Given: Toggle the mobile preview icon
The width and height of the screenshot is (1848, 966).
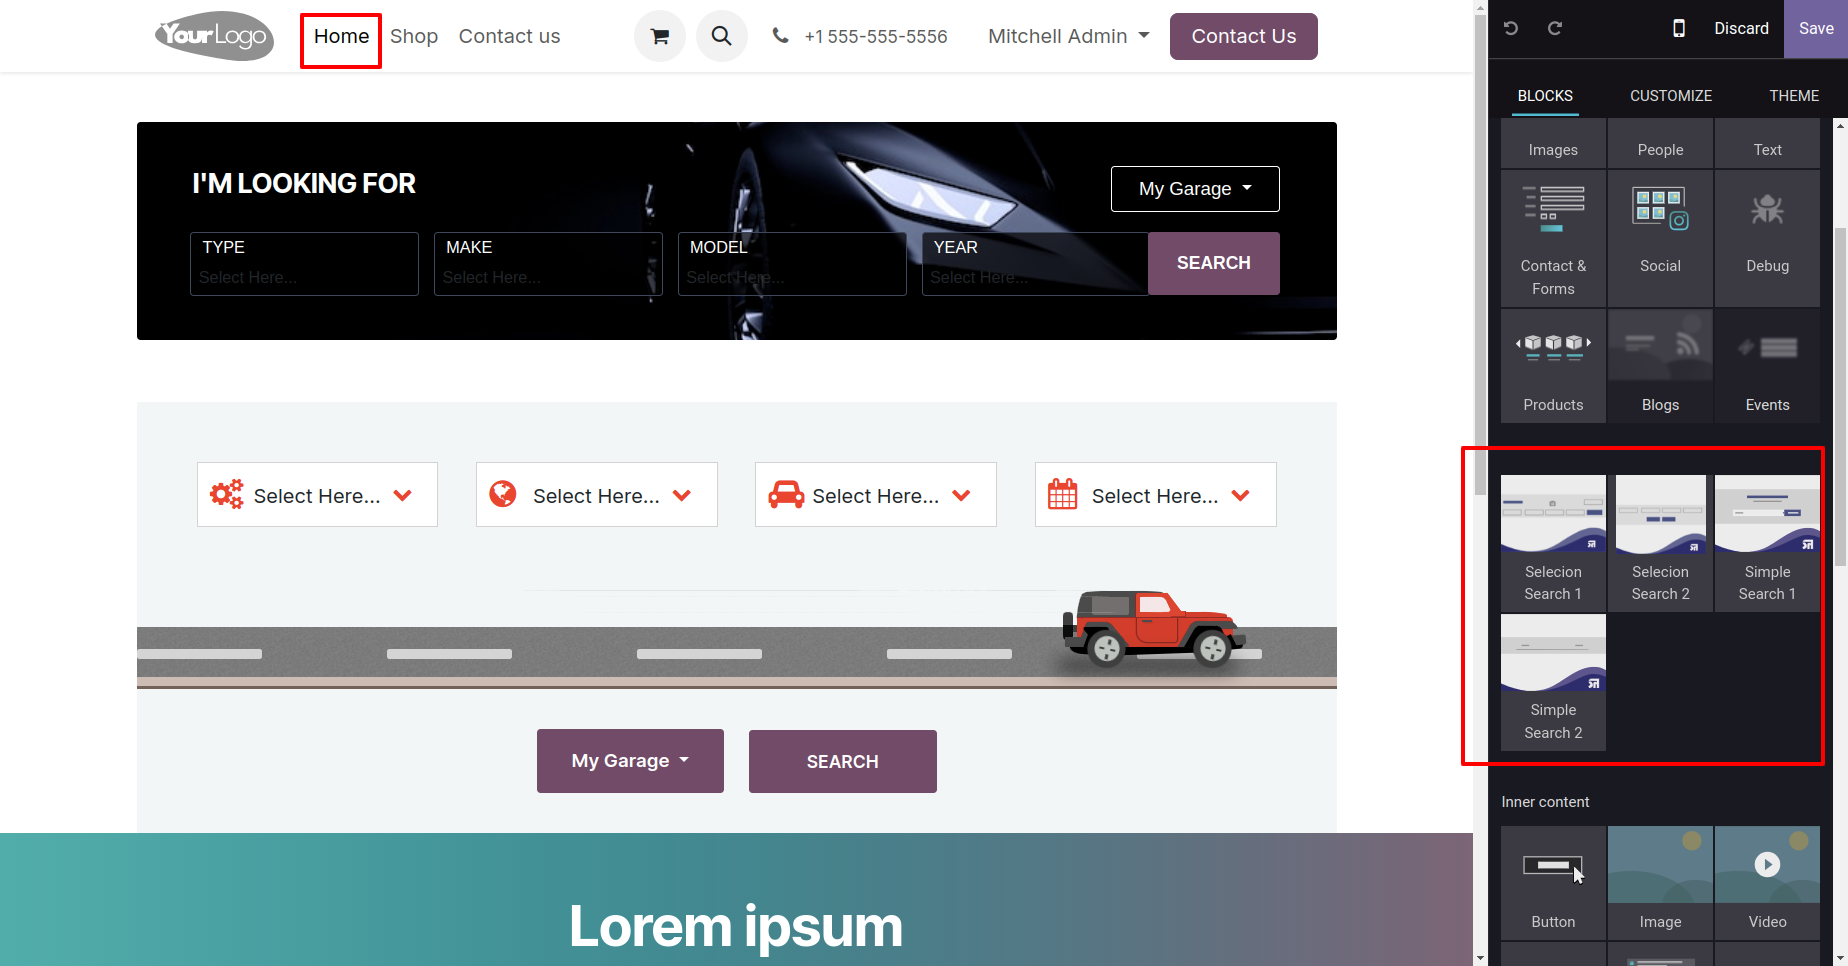Looking at the screenshot, I should point(1679,28).
